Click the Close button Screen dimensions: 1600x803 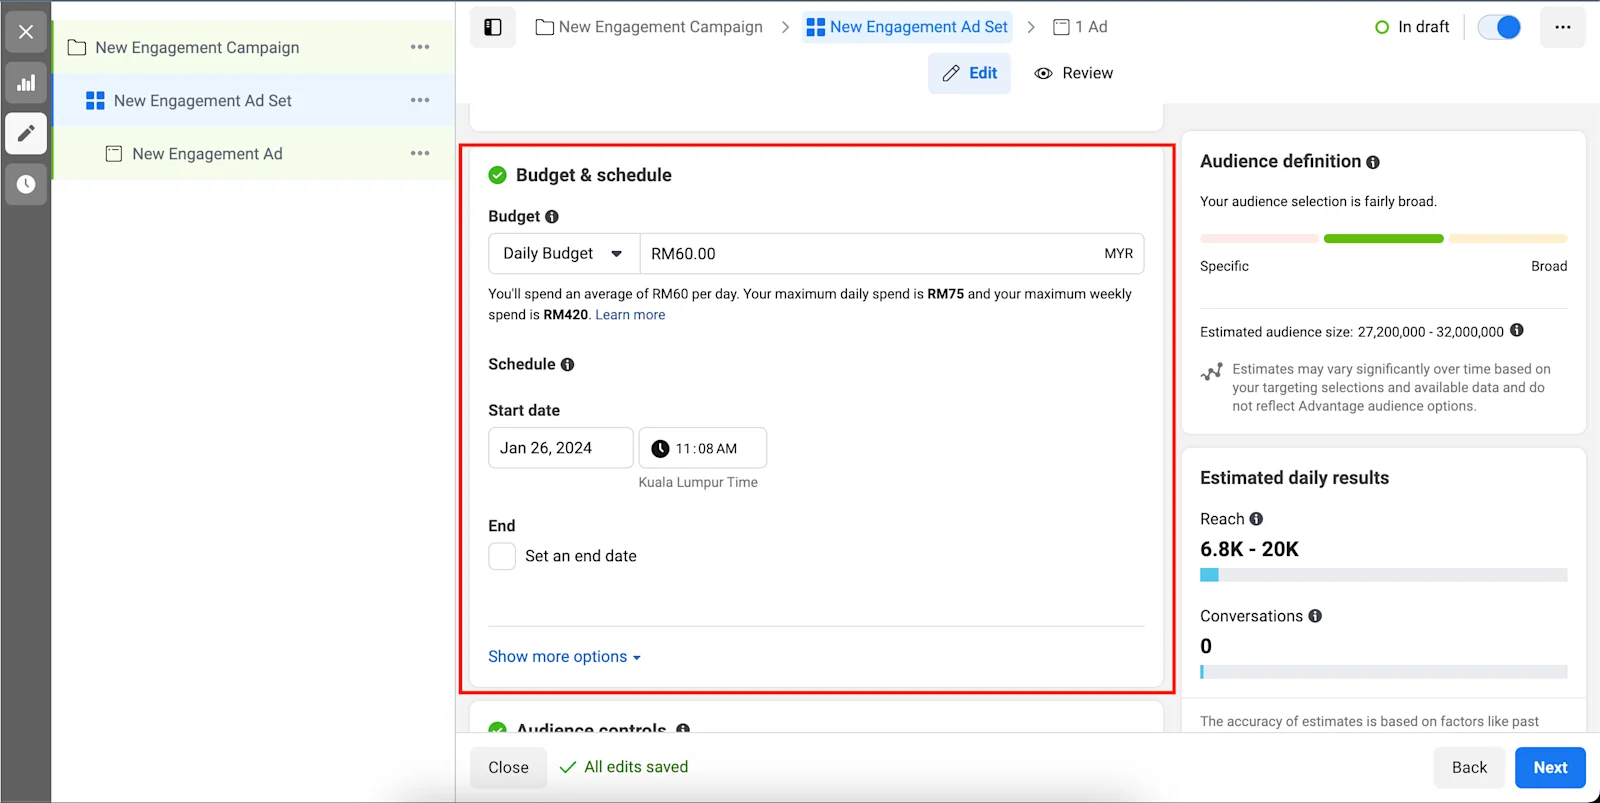point(508,768)
